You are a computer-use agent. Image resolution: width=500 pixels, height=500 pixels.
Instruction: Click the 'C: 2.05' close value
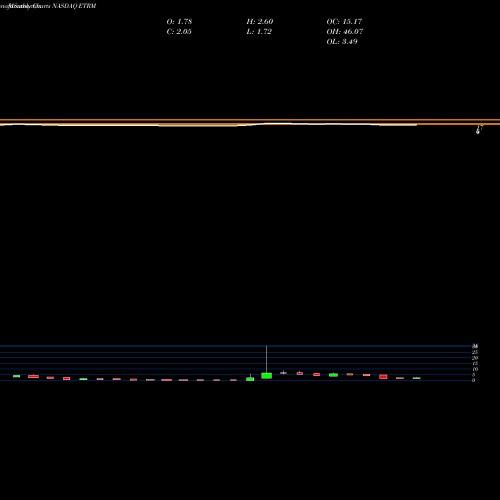(x=179, y=32)
